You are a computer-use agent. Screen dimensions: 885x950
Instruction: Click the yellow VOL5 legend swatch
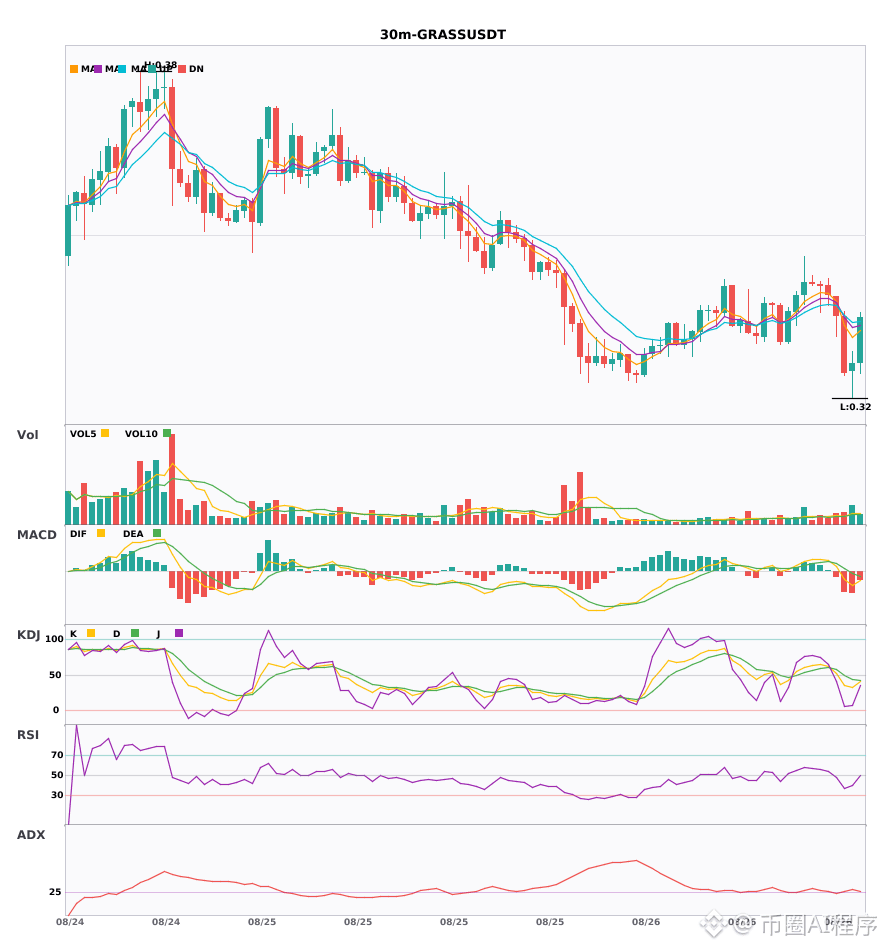pos(105,433)
